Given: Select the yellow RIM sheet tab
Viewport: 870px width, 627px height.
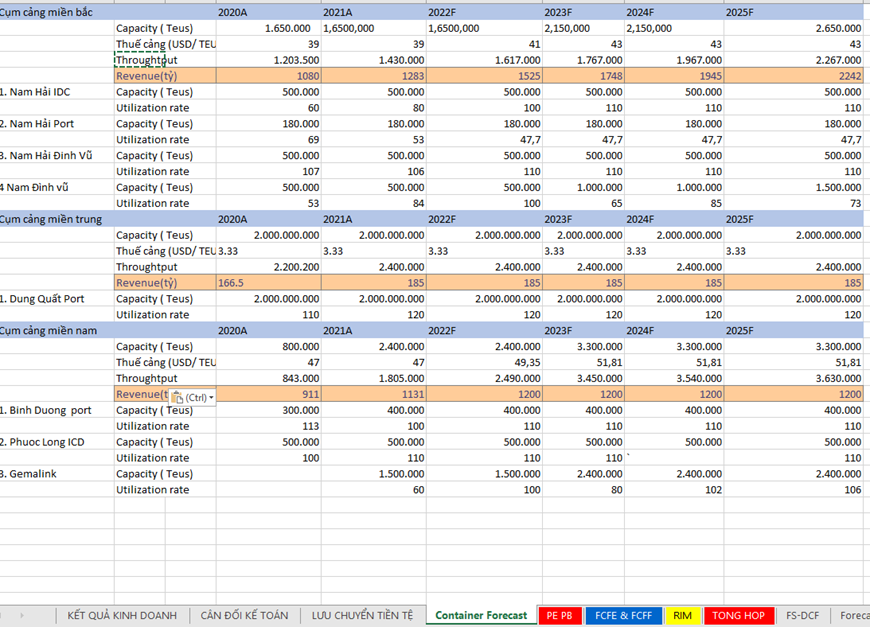Looking at the screenshot, I should (x=682, y=615).
